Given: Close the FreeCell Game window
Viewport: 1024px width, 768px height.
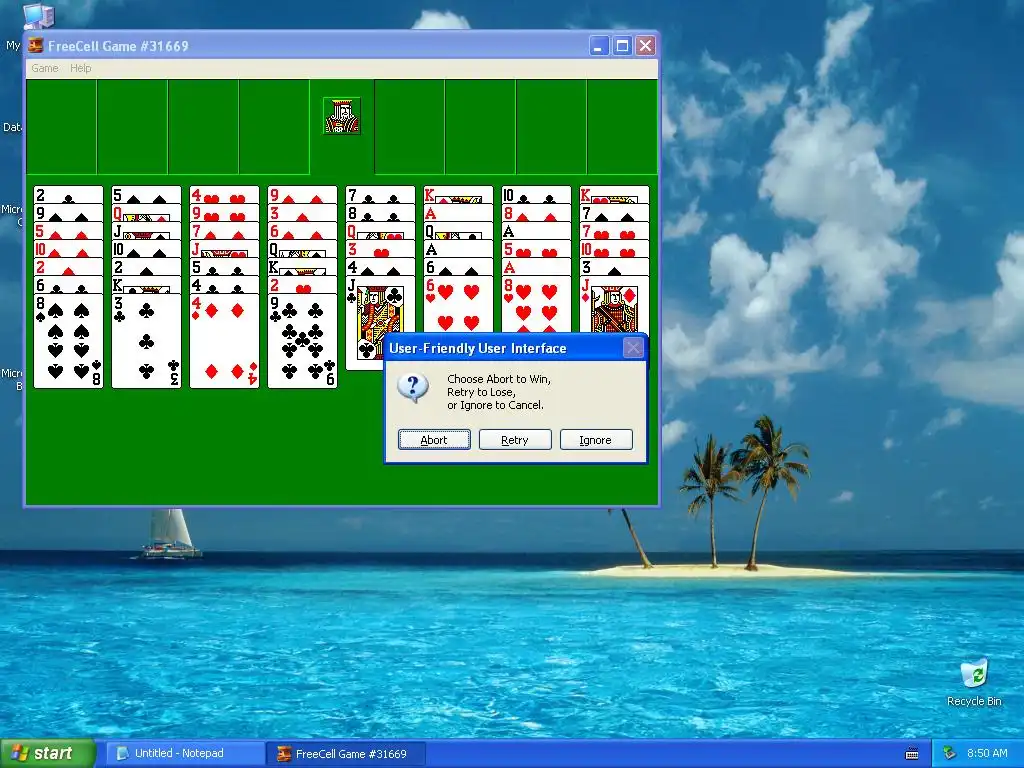Looking at the screenshot, I should (645, 46).
